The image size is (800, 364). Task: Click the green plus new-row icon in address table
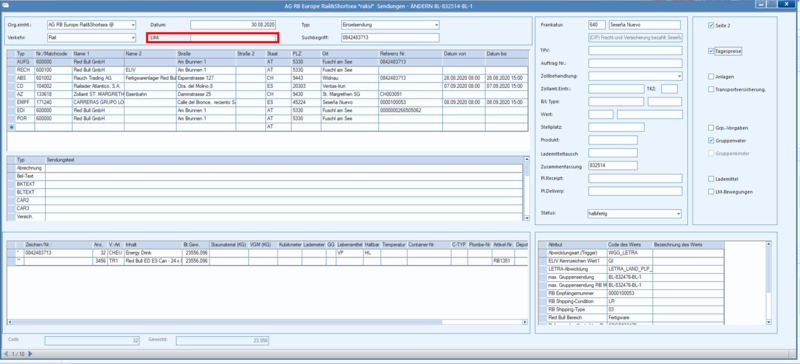pyautogui.click(x=12, y=127)
